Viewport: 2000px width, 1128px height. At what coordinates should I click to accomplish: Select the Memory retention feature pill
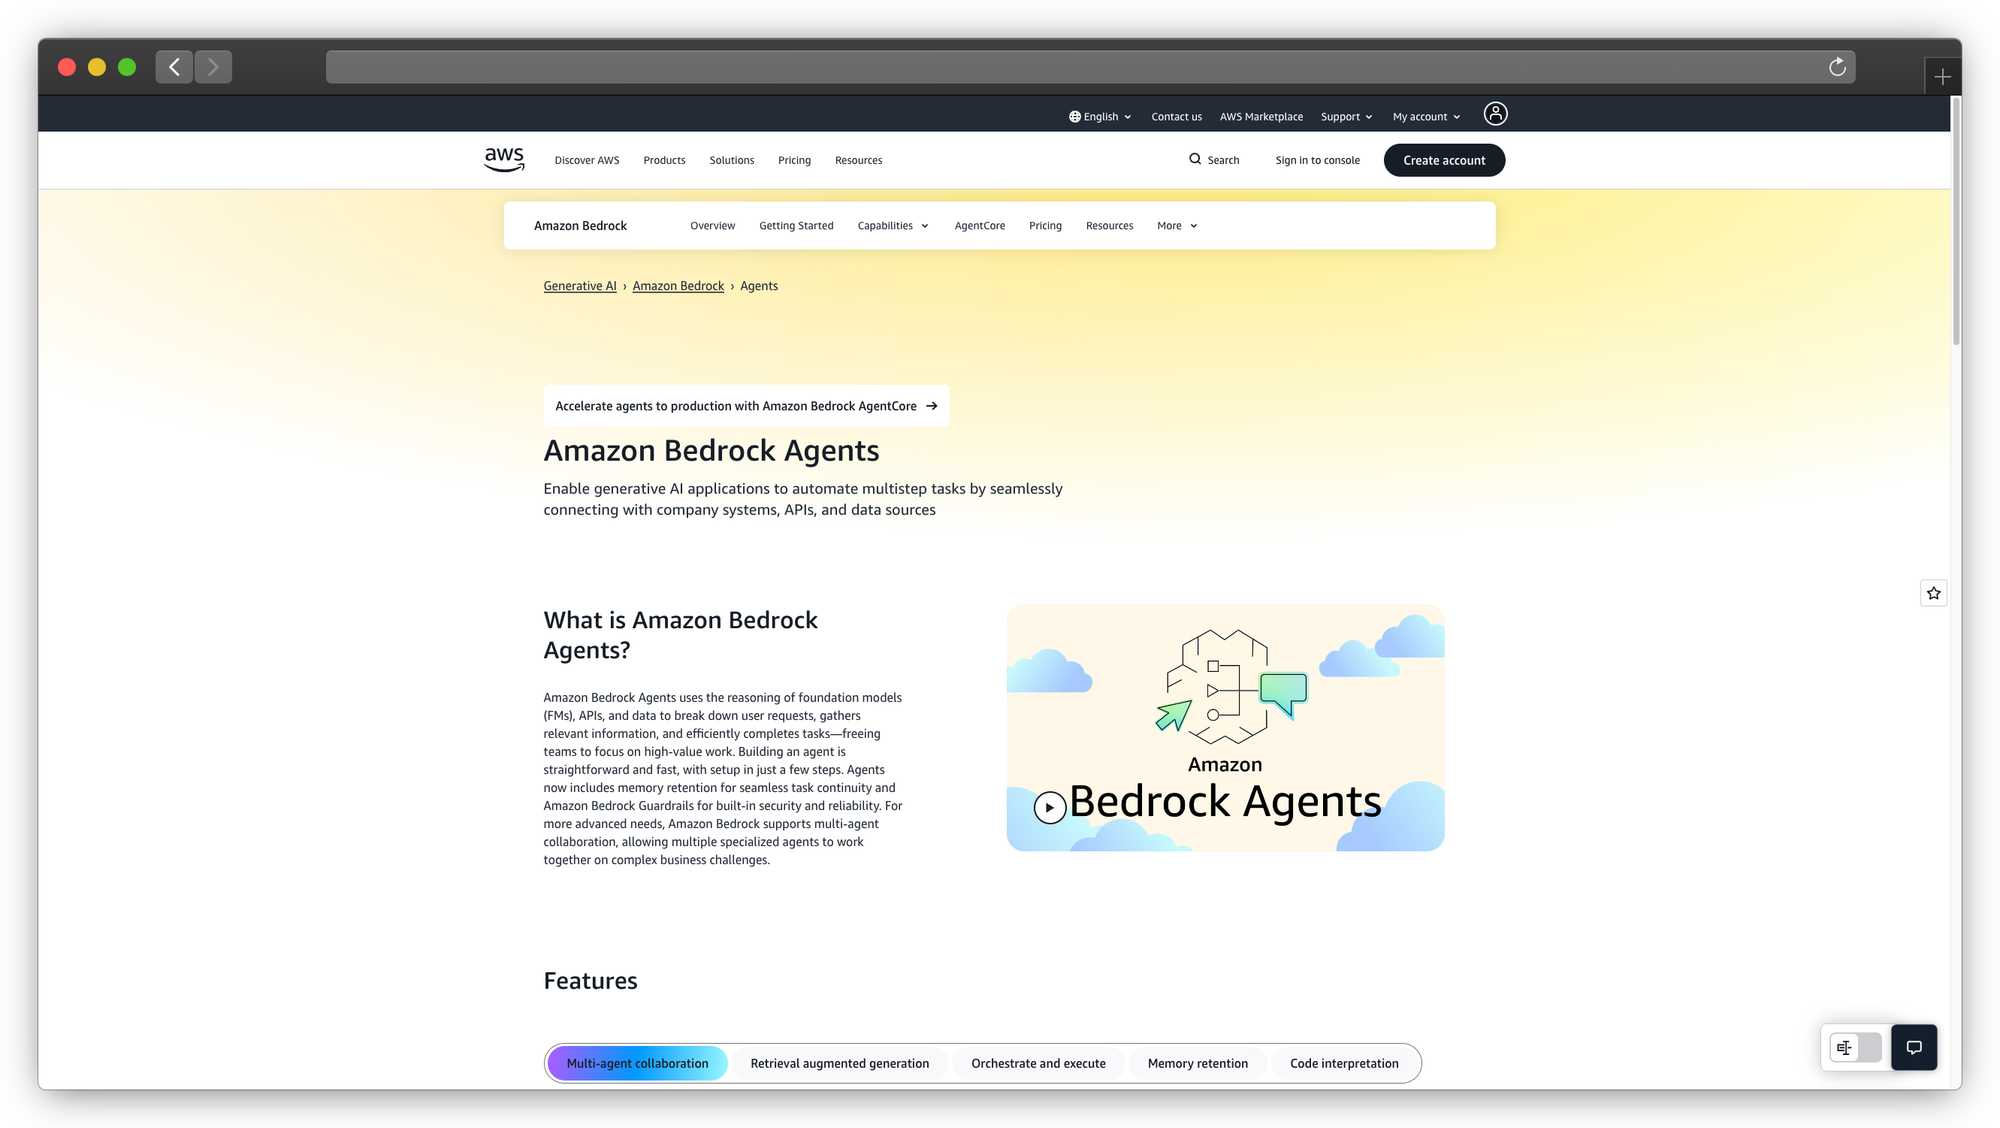[1197, 1063]
